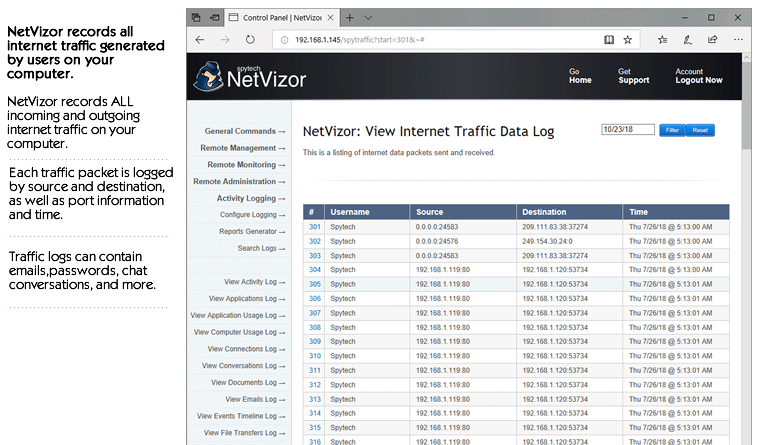Click the Reset button
This screenshot has width=761, height=445.
[x=700, y=130]
